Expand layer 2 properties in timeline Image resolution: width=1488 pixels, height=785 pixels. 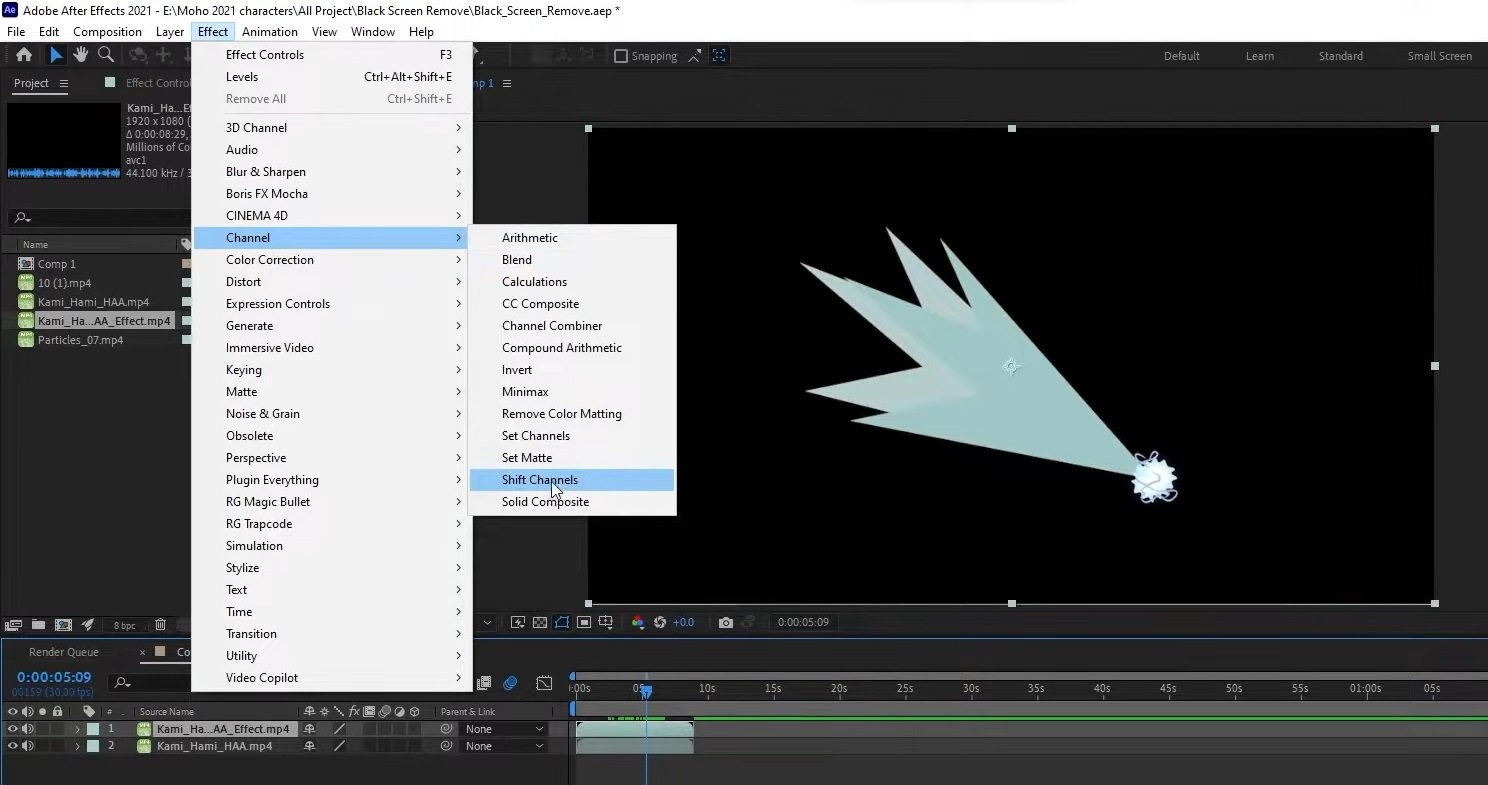[77, 746]
